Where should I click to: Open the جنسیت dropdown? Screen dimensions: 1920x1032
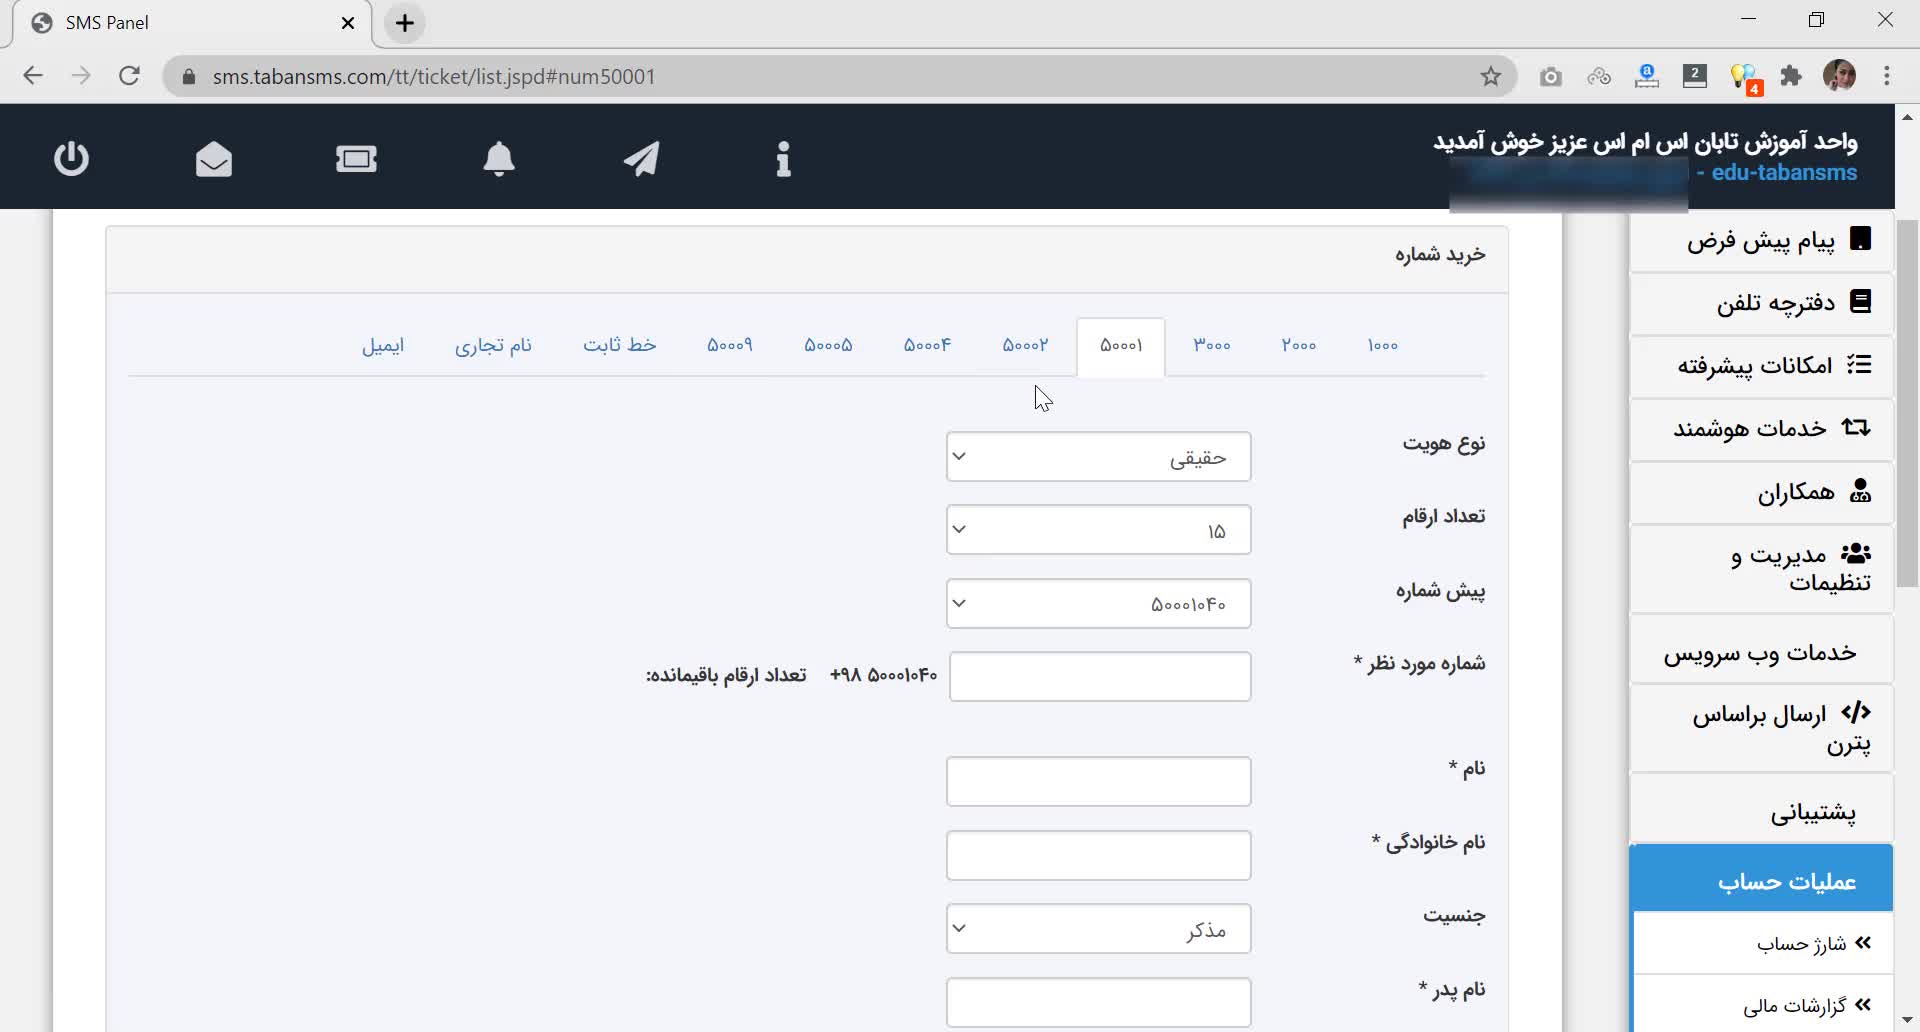[1098, 929]
